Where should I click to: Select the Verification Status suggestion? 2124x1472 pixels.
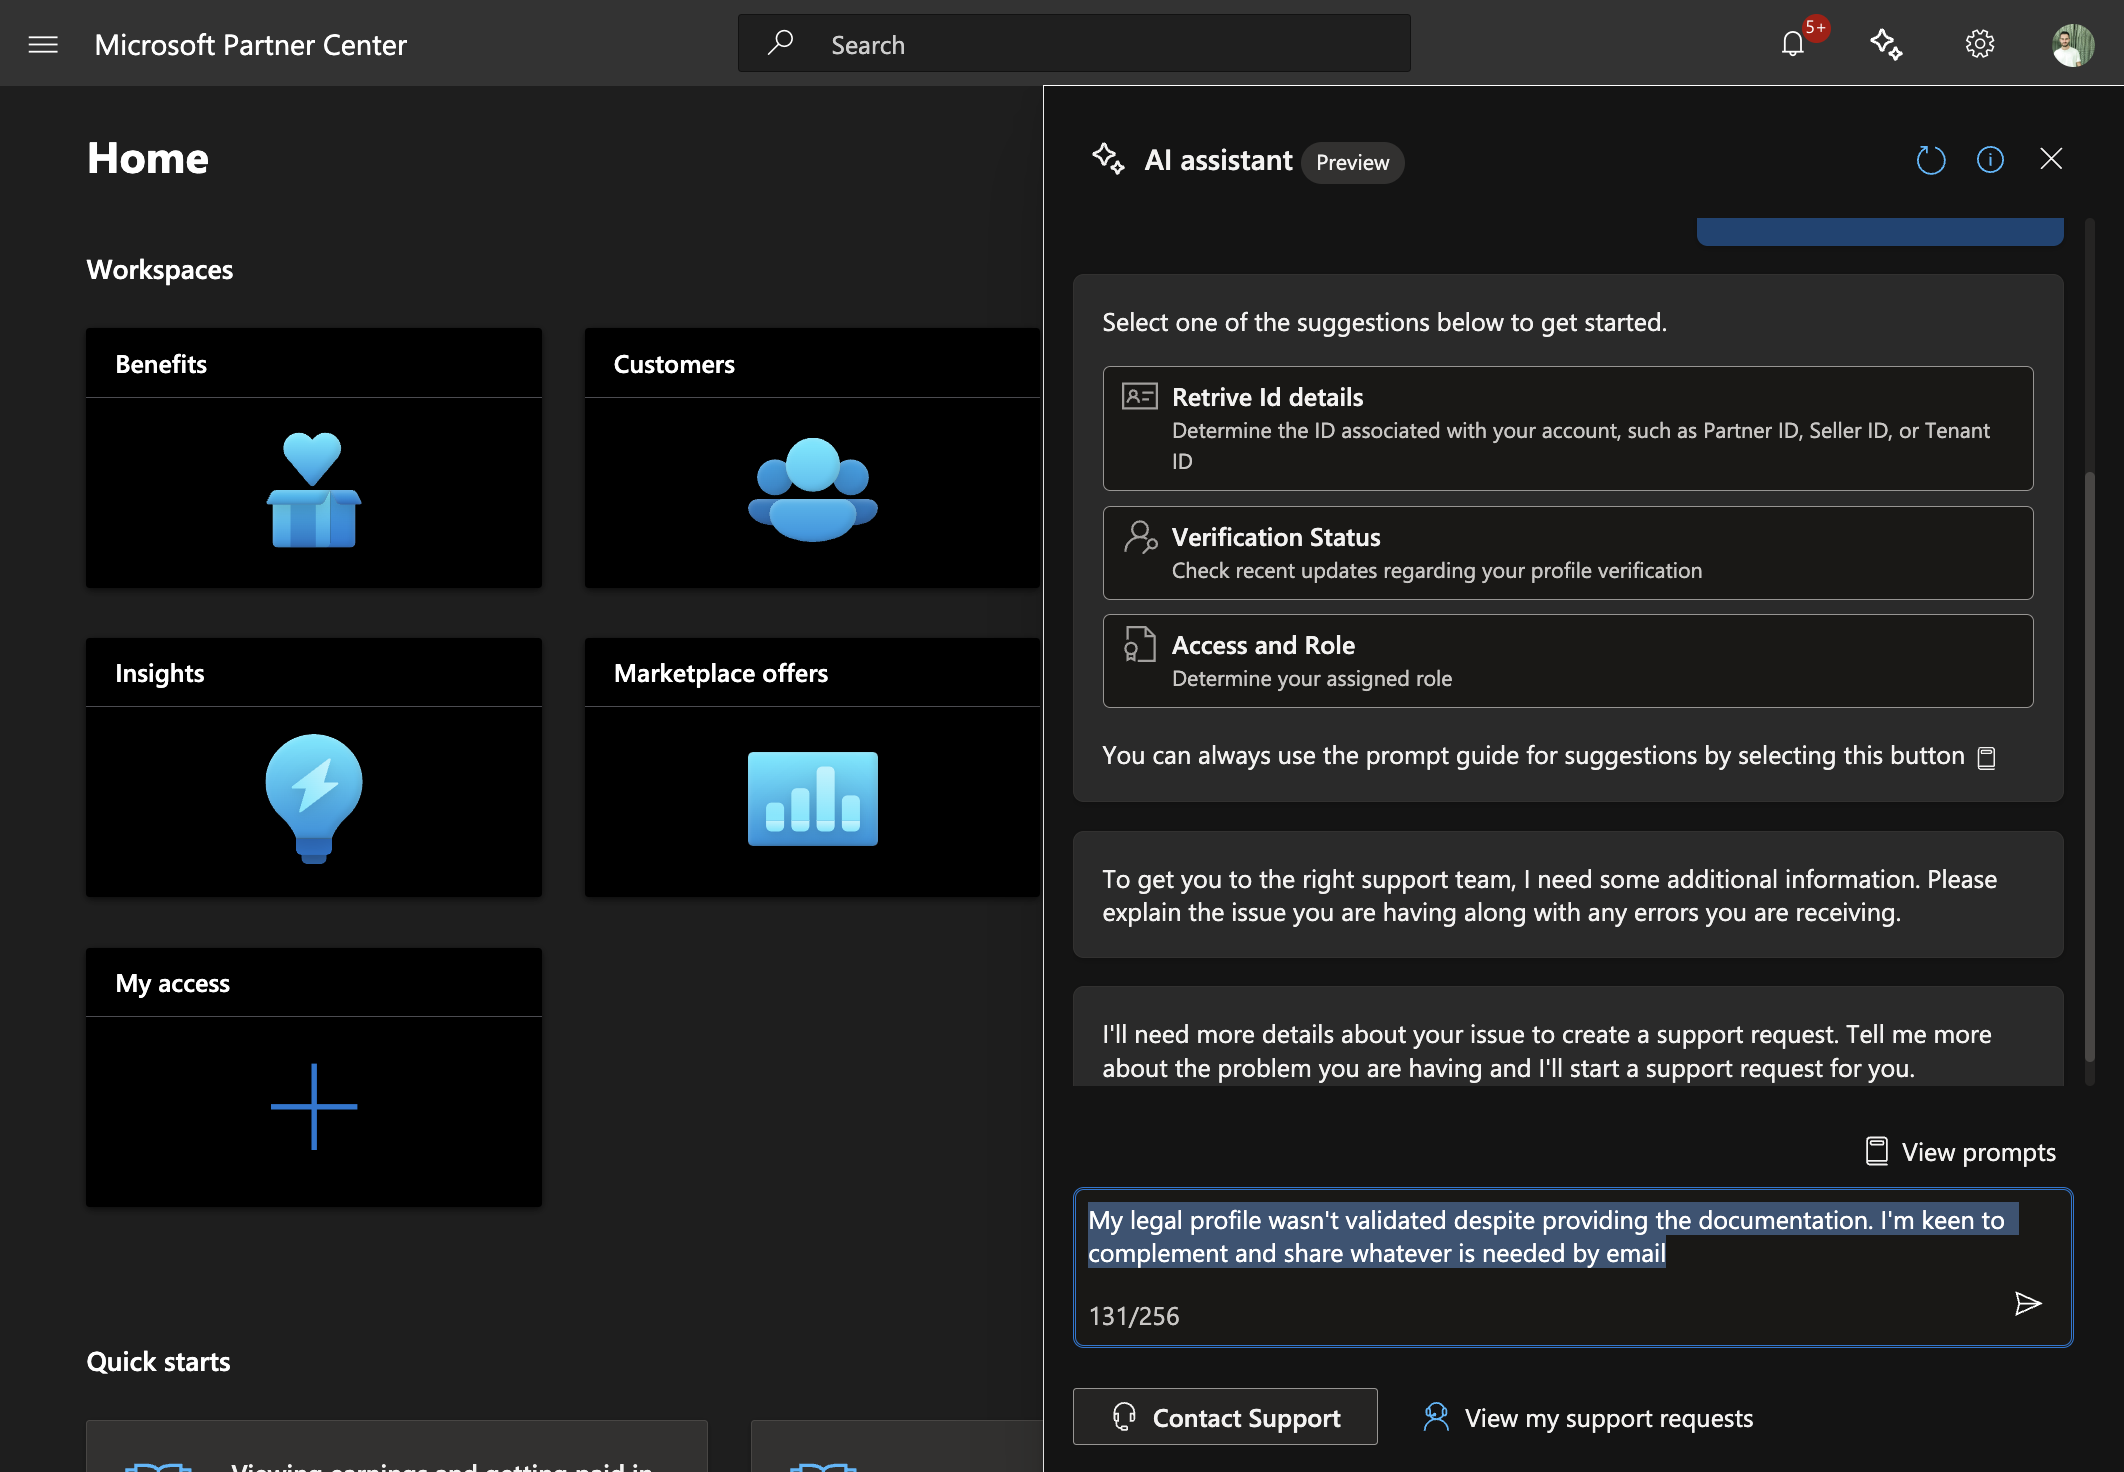tap(1568, 553)
